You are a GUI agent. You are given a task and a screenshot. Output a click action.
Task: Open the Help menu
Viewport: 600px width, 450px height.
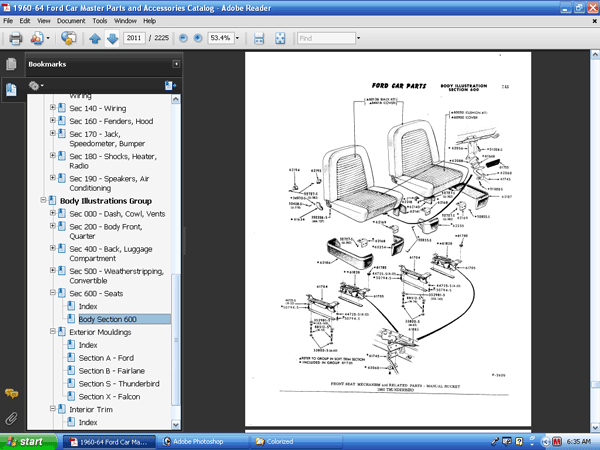click(x=150, y=21)
